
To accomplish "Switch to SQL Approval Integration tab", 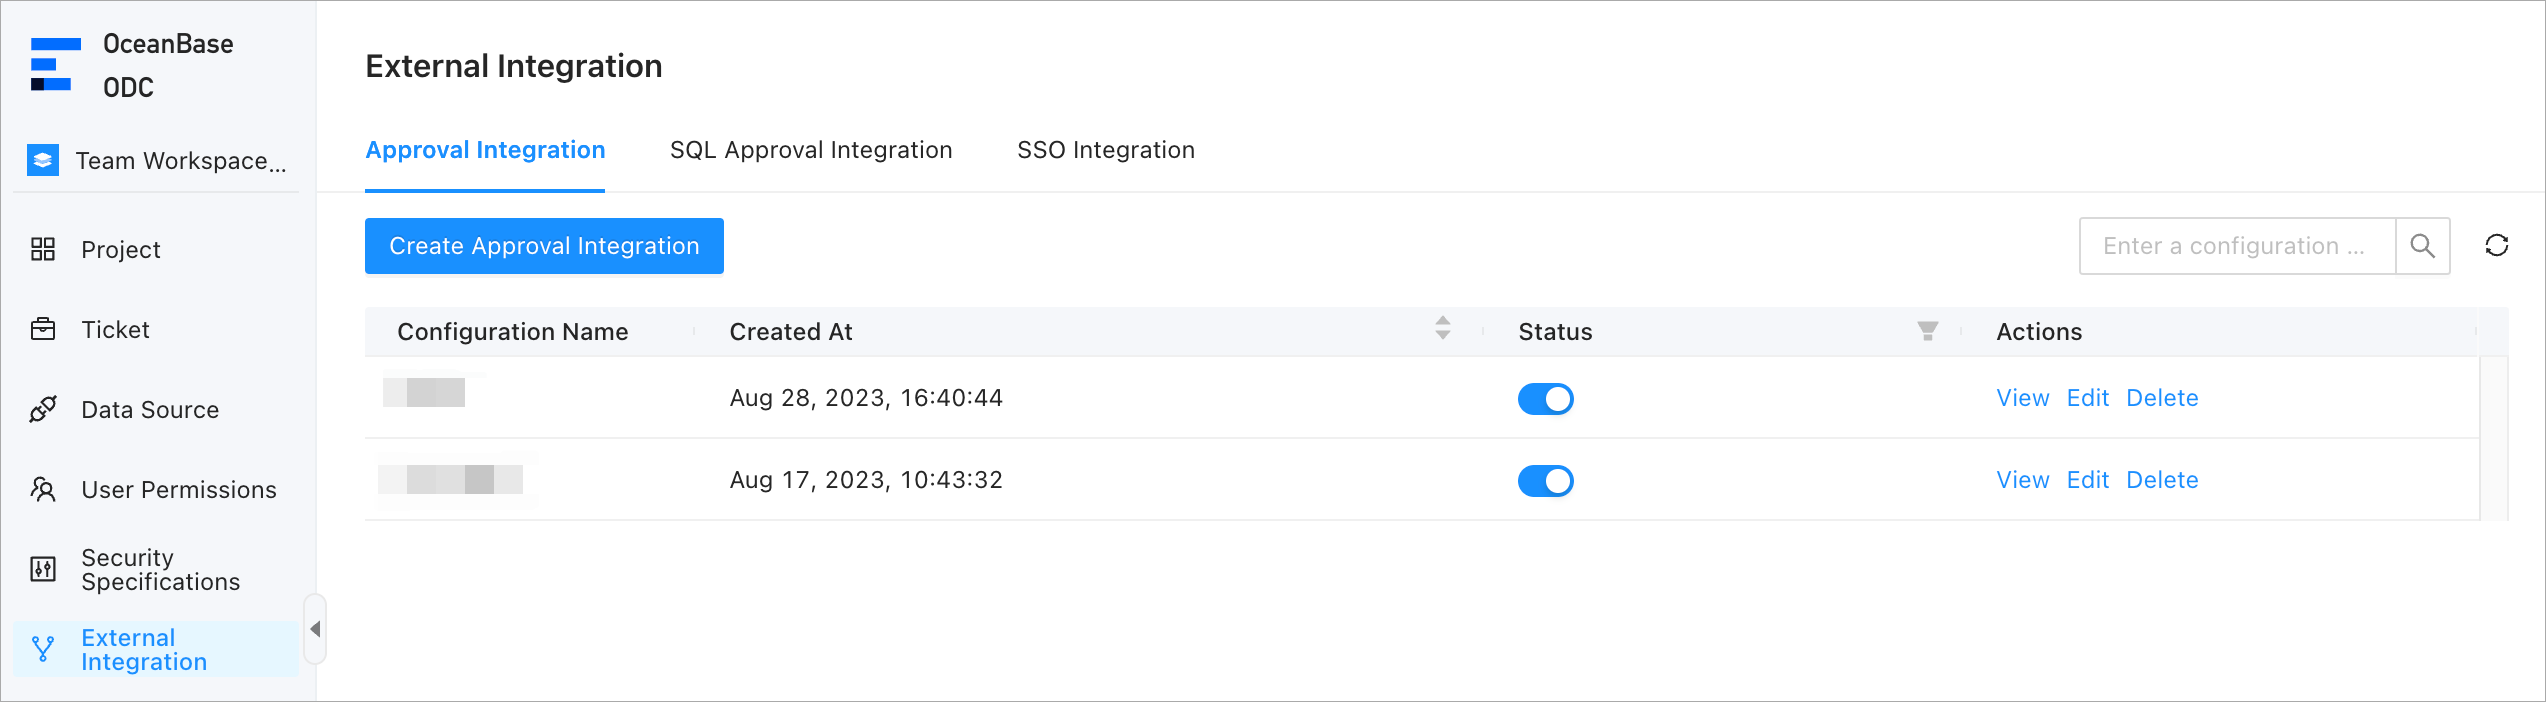I will pos(810,150).
